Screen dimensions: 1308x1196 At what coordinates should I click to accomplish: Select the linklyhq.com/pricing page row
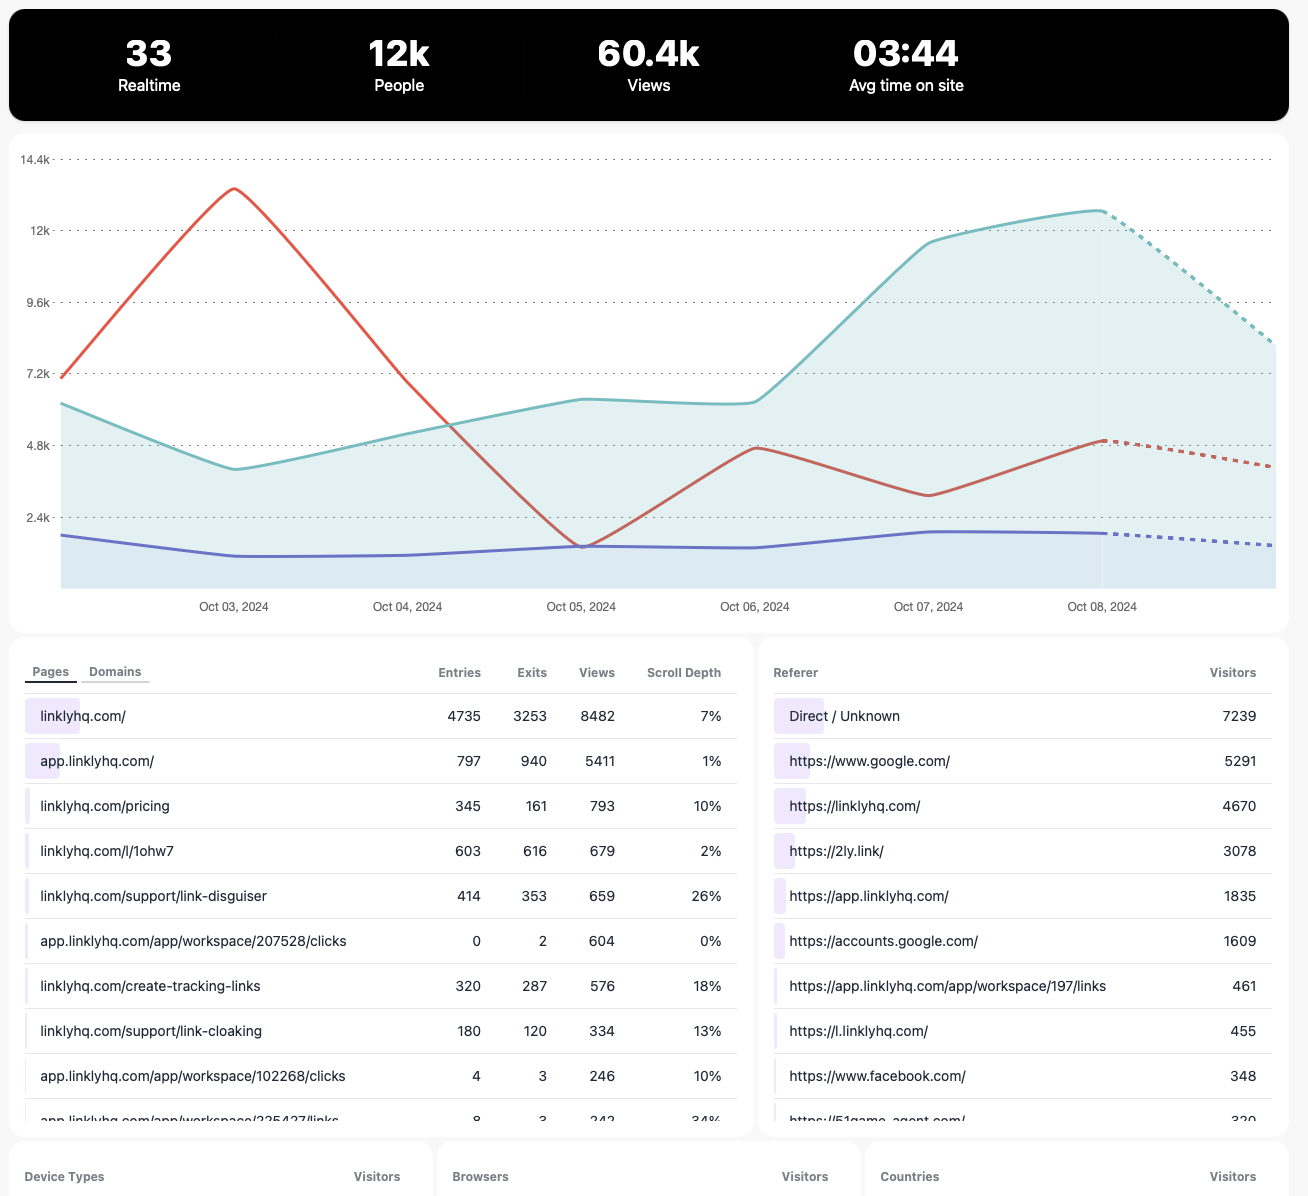pos(381,806)
